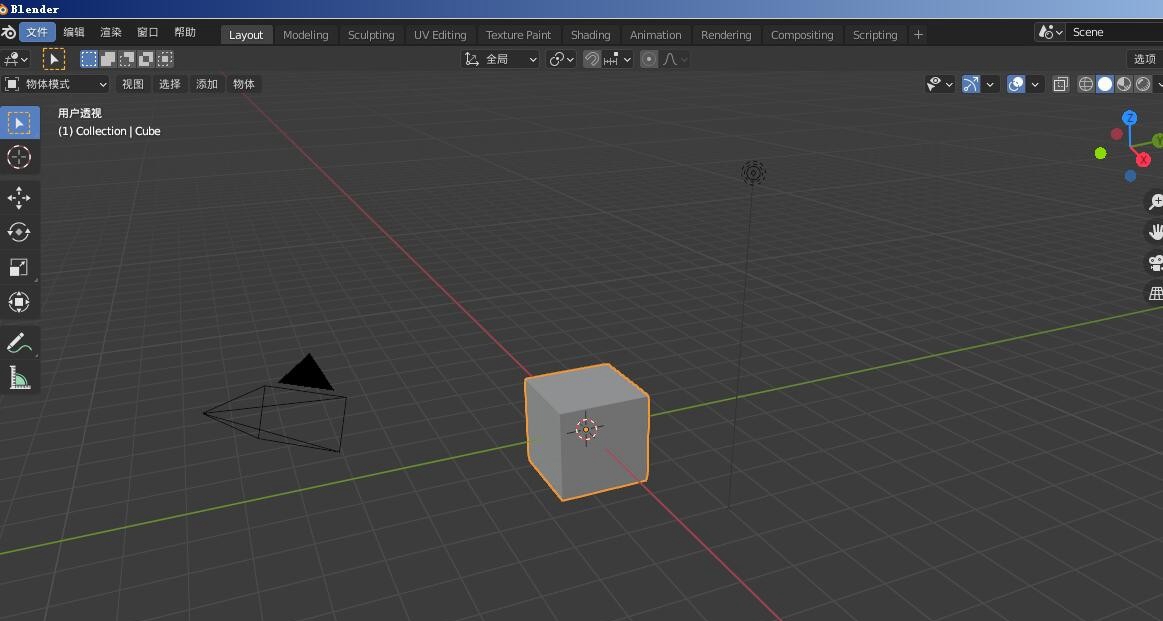Image resolution: width=1163 pixels, height=621 pixels.
Task: Set selection mode to intersect selection
Action: pos(165,59)
